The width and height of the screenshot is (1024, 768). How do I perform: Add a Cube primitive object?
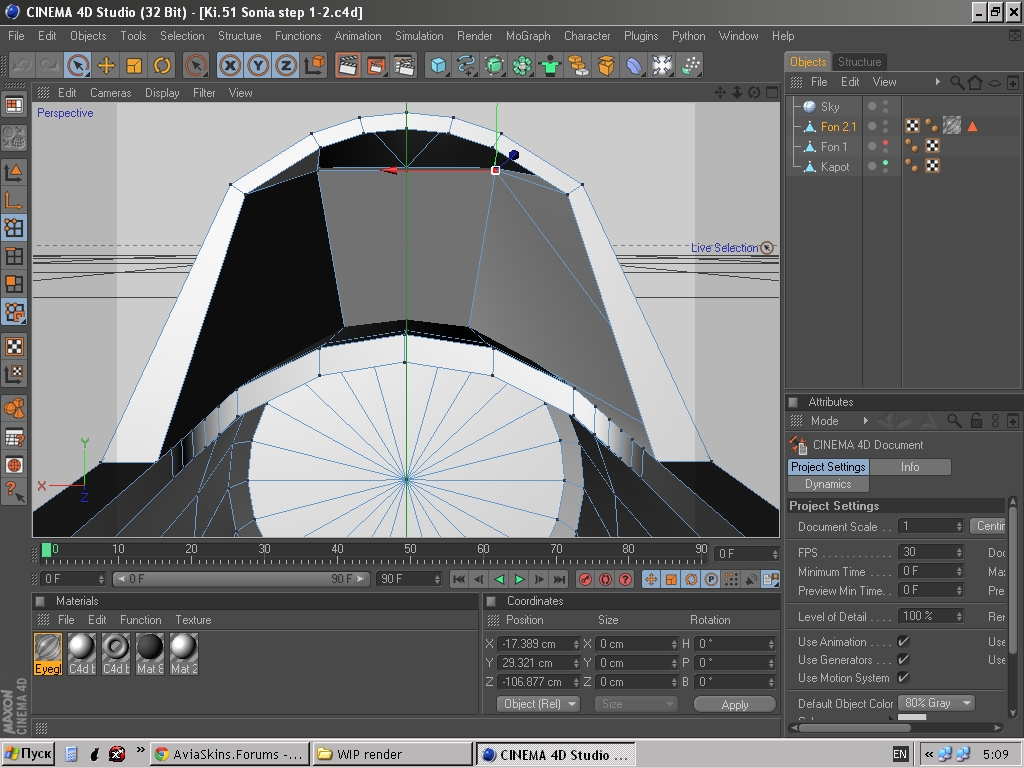tap(438, 66)
